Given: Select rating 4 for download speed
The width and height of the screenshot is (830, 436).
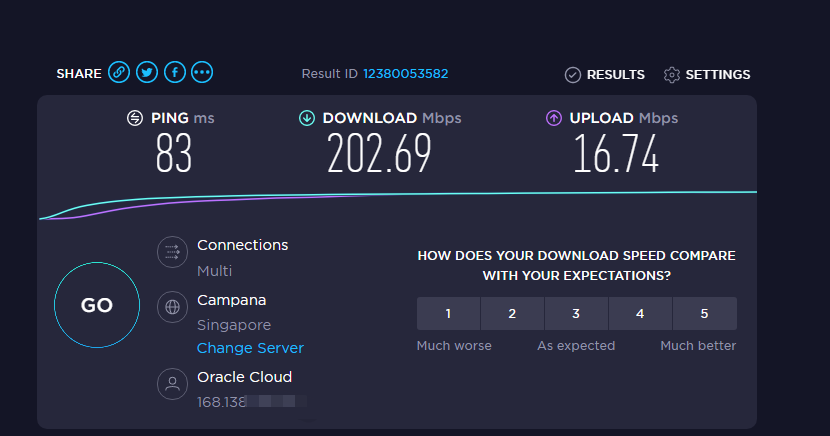Looking at the screenshot, I should (x=640, y=314).
